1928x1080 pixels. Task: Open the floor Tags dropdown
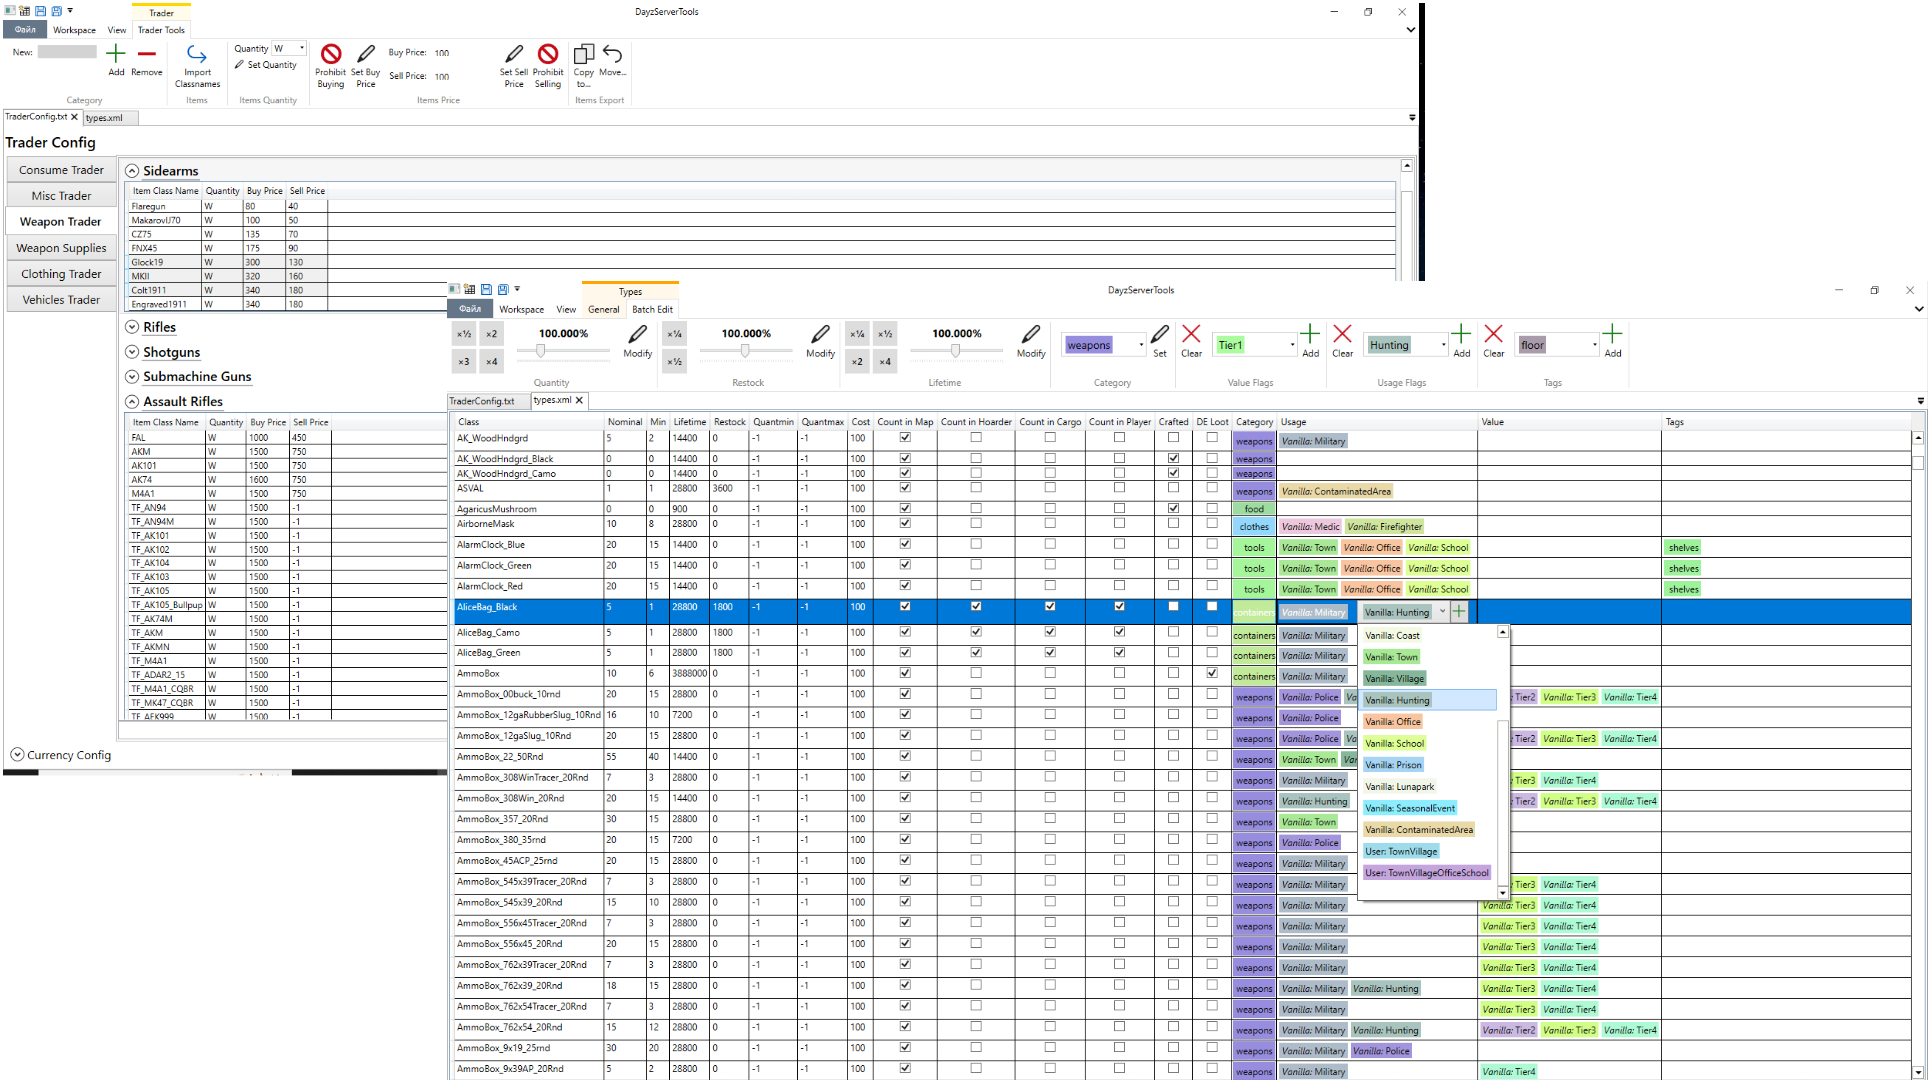click(x=1594, y=345)
